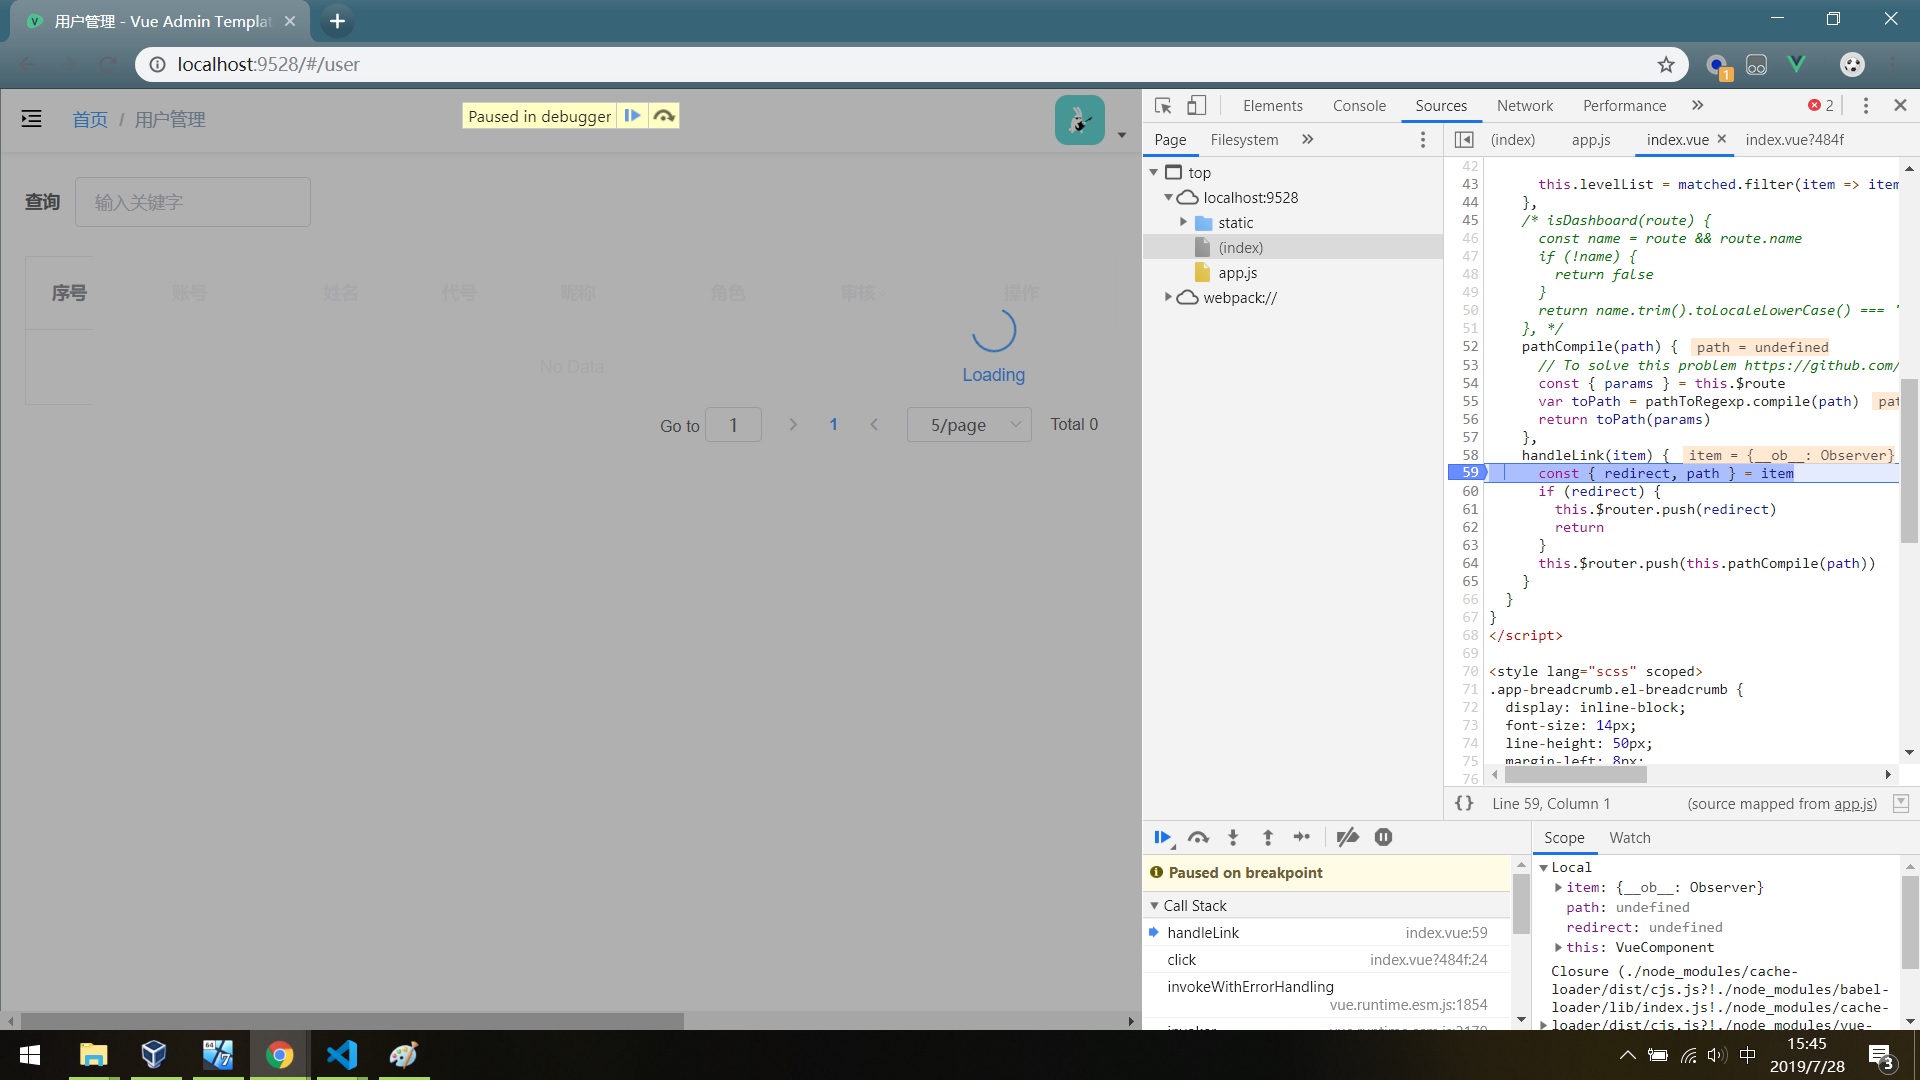Click the Step icon in debugger toolbar
Screen dimensions: 1920x1080
point(1302,838)
